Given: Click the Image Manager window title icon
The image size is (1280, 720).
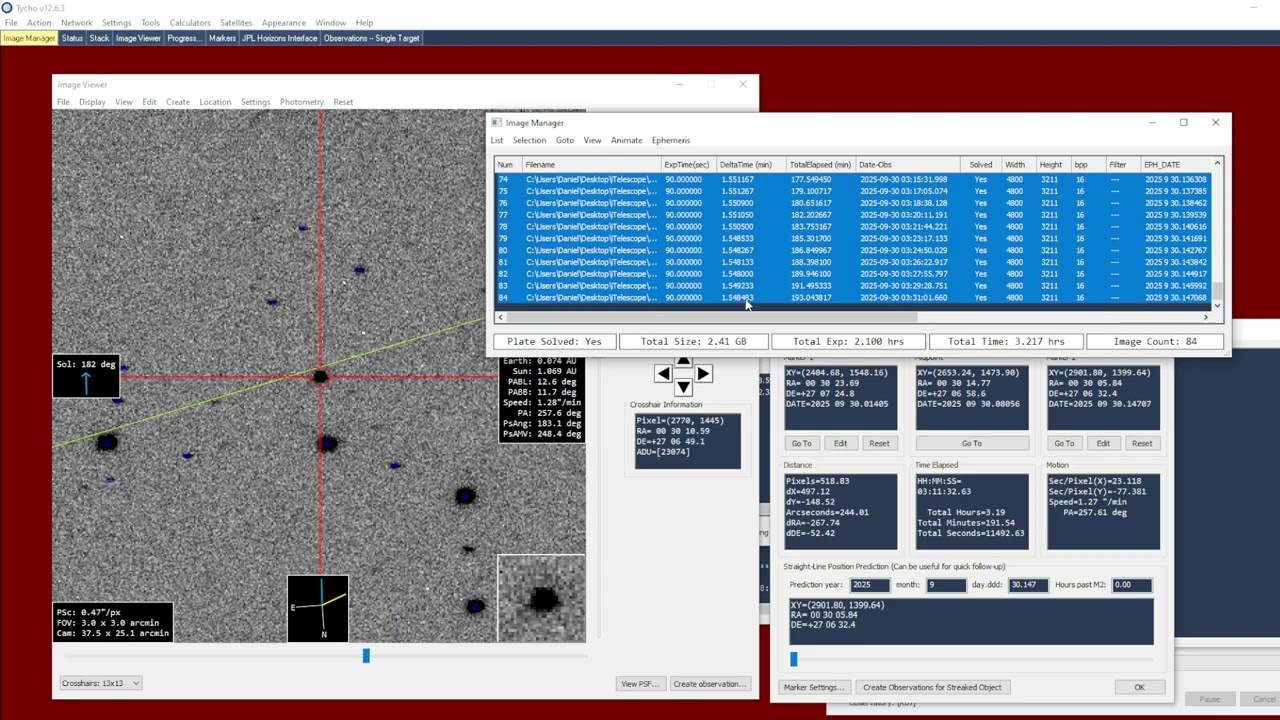Looking at the screenshot, I should 497,123.
